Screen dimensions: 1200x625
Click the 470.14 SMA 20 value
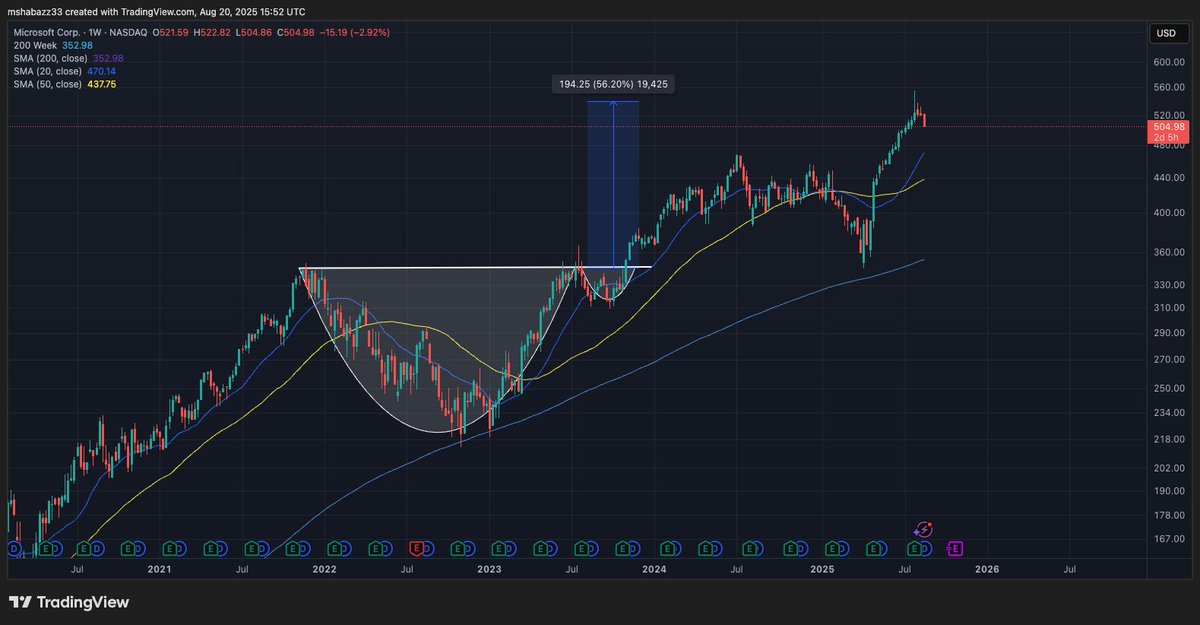pyautogui.click(x=104, y=71)
